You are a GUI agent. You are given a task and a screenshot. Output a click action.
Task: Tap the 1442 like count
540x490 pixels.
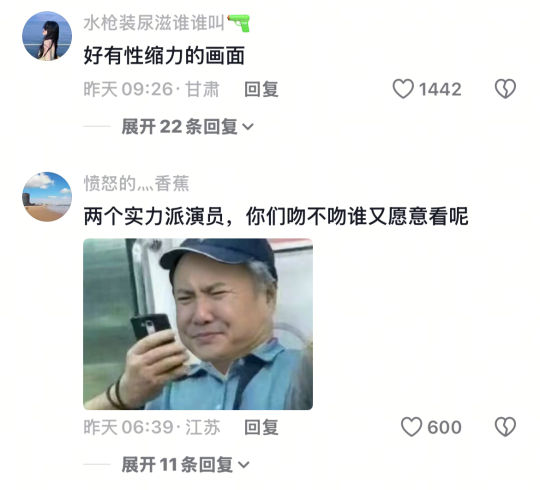click(x=440, y=89)
